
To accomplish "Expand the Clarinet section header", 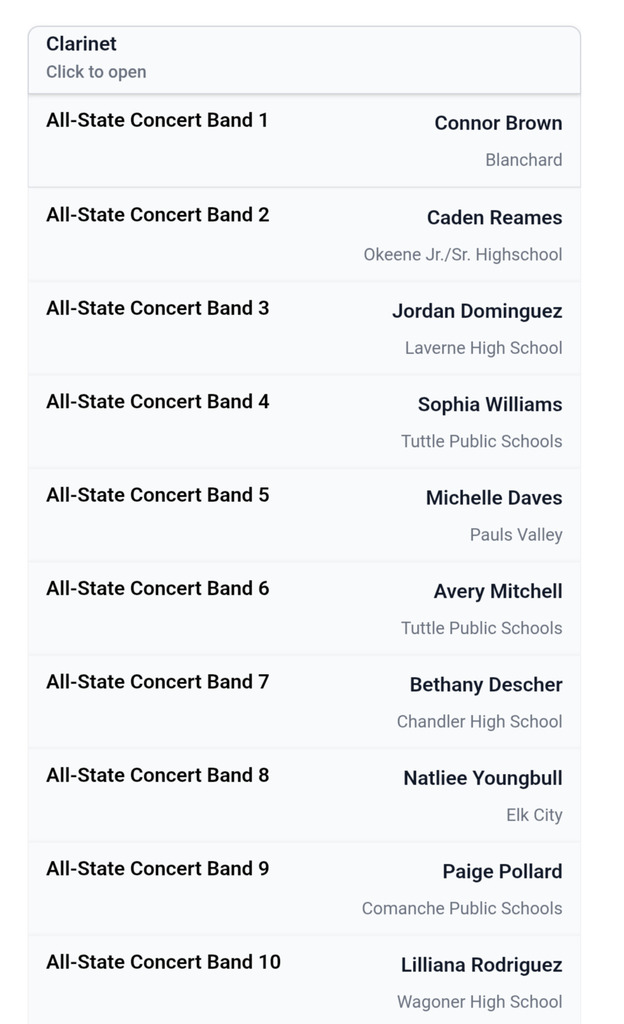I will 80,44.
